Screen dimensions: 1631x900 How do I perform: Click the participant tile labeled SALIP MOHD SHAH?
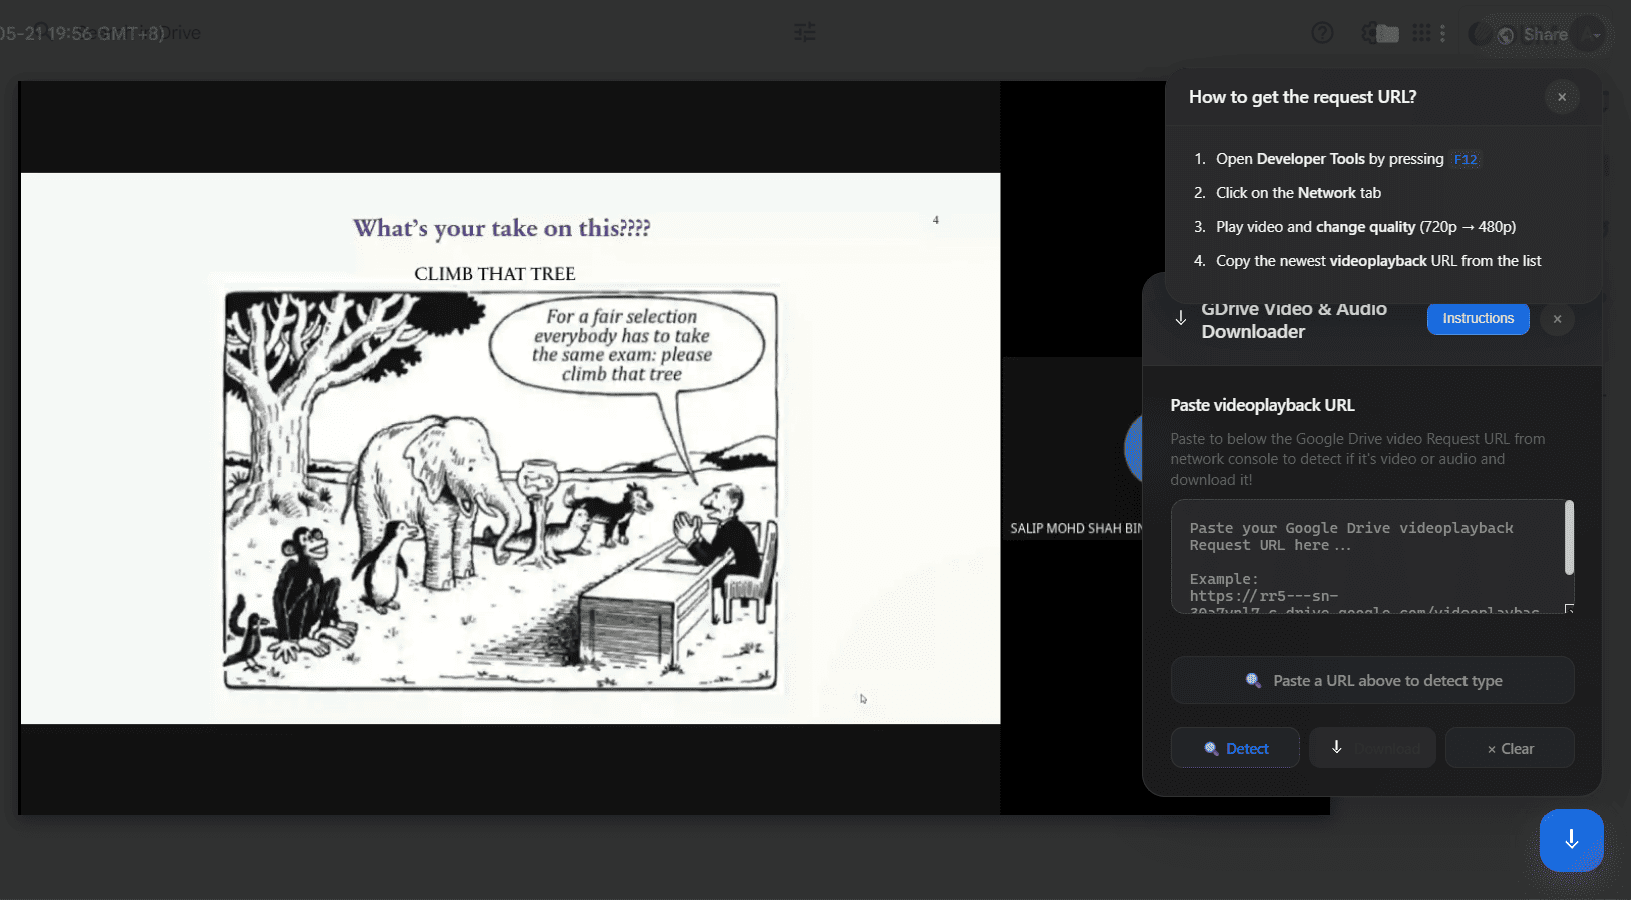(1072, 448)
